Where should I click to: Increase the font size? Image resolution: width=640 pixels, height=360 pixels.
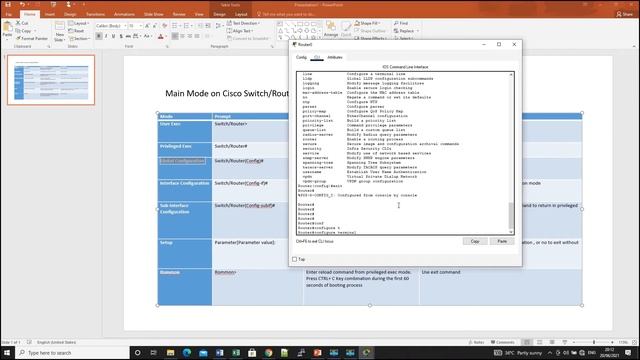(x=147, y=26)
